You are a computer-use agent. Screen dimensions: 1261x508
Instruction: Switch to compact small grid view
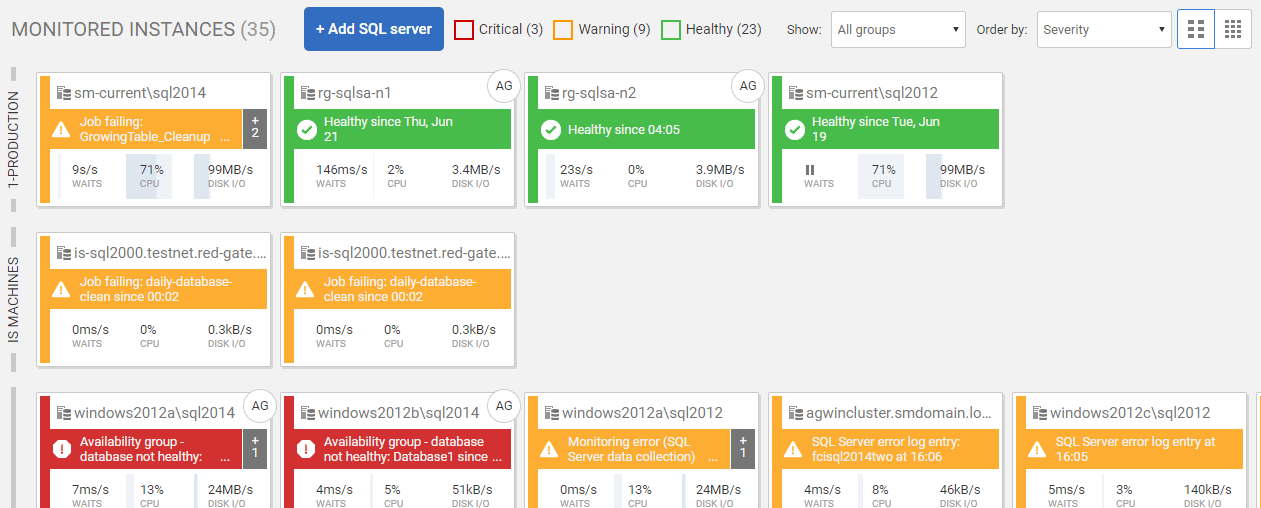click(1233, 30)
